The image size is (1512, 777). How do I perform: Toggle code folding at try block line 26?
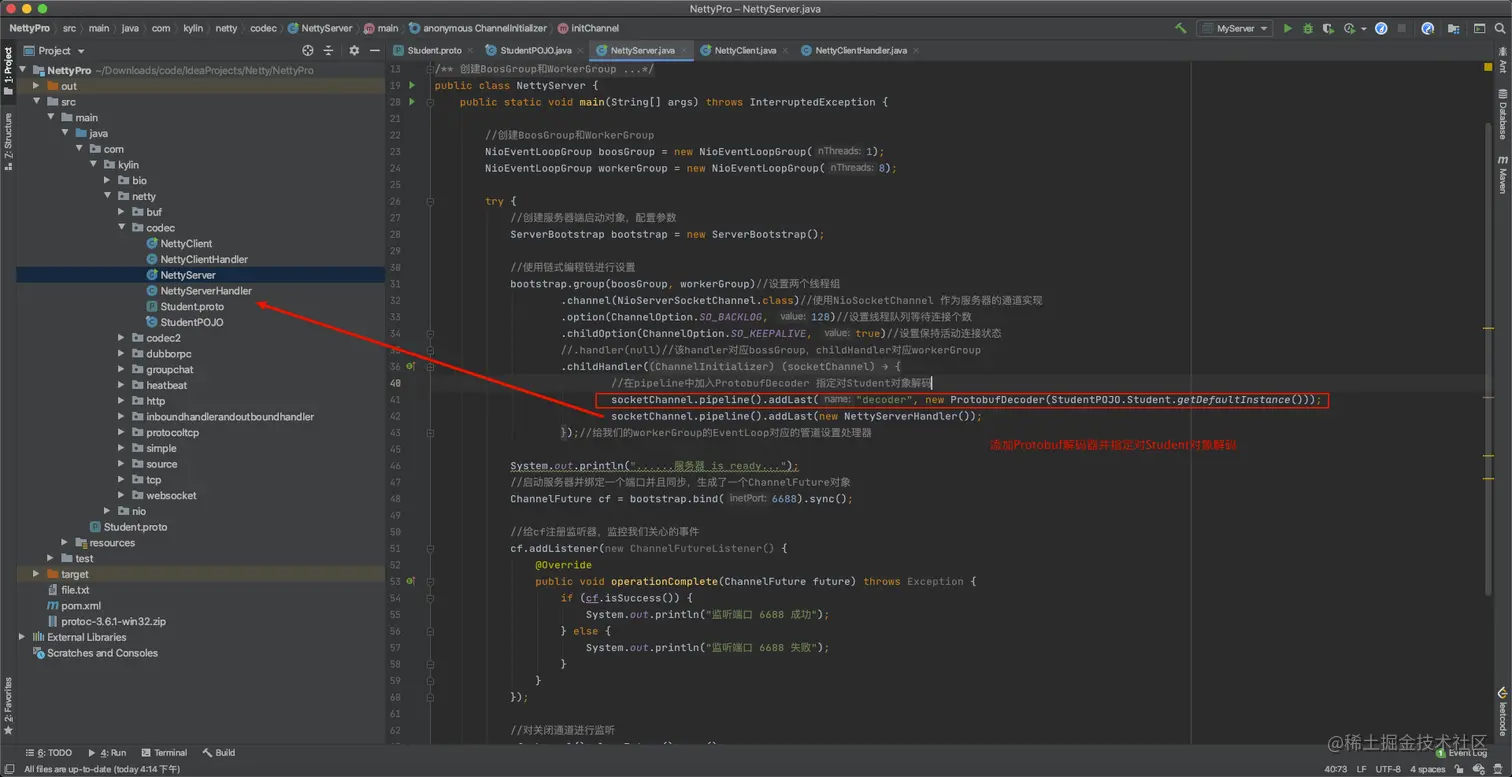430,201
